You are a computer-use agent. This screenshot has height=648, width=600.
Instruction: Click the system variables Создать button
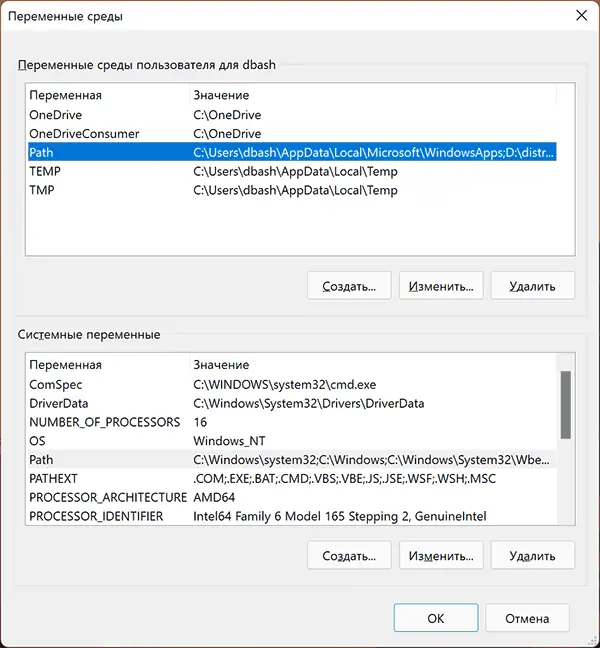349,554
